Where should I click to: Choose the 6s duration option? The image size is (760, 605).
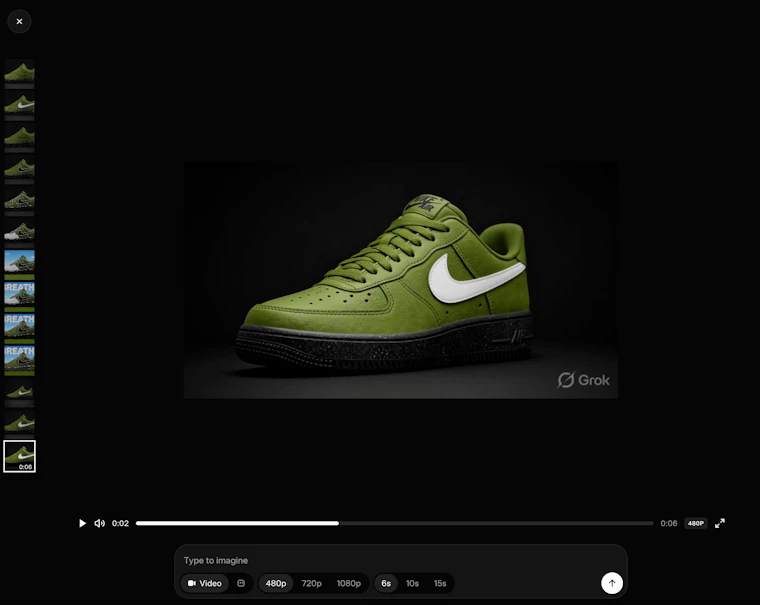point(386,583)
